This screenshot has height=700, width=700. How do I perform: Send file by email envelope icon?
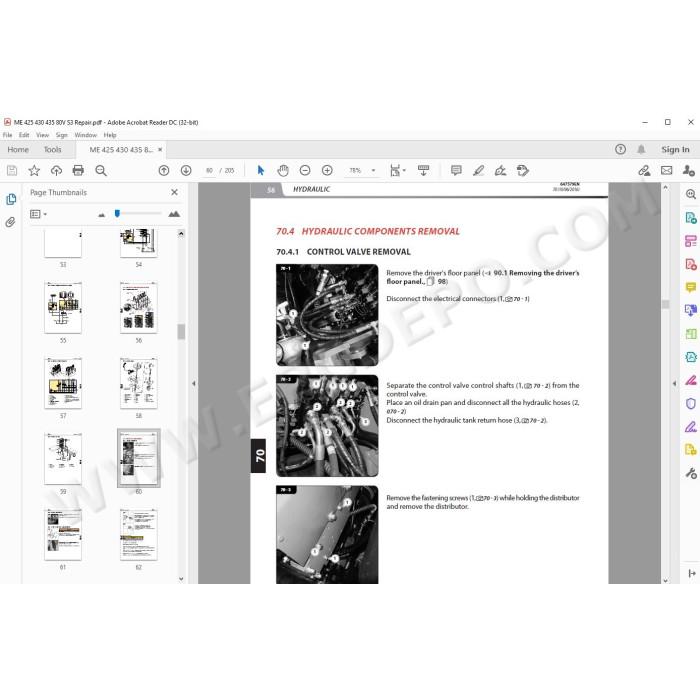667,170
